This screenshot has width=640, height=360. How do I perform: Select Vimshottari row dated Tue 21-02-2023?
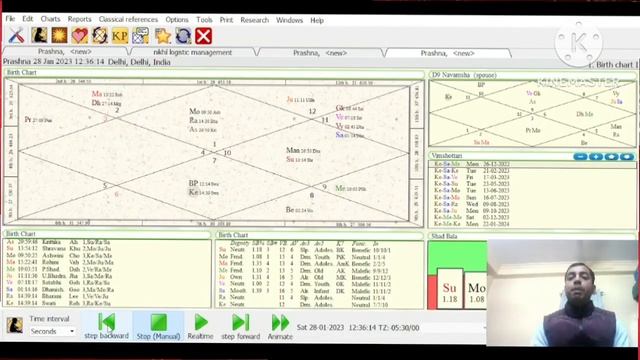[x=532, y=171]
